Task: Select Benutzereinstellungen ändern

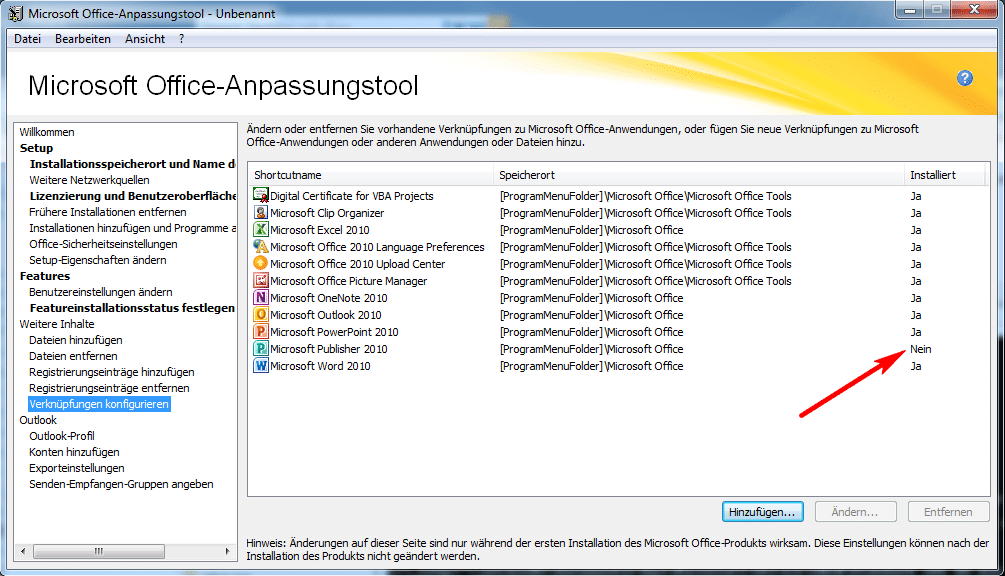Action: 101,292
